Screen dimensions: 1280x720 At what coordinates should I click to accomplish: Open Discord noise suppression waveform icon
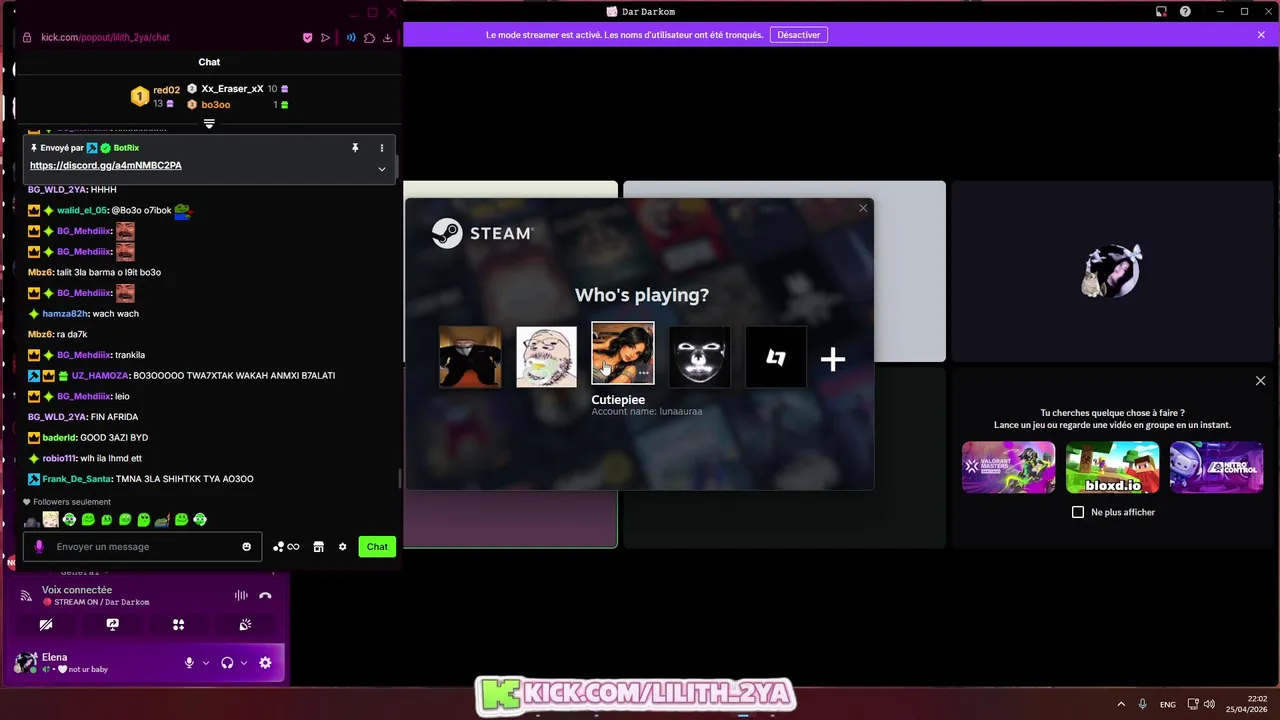coord(241,595)
